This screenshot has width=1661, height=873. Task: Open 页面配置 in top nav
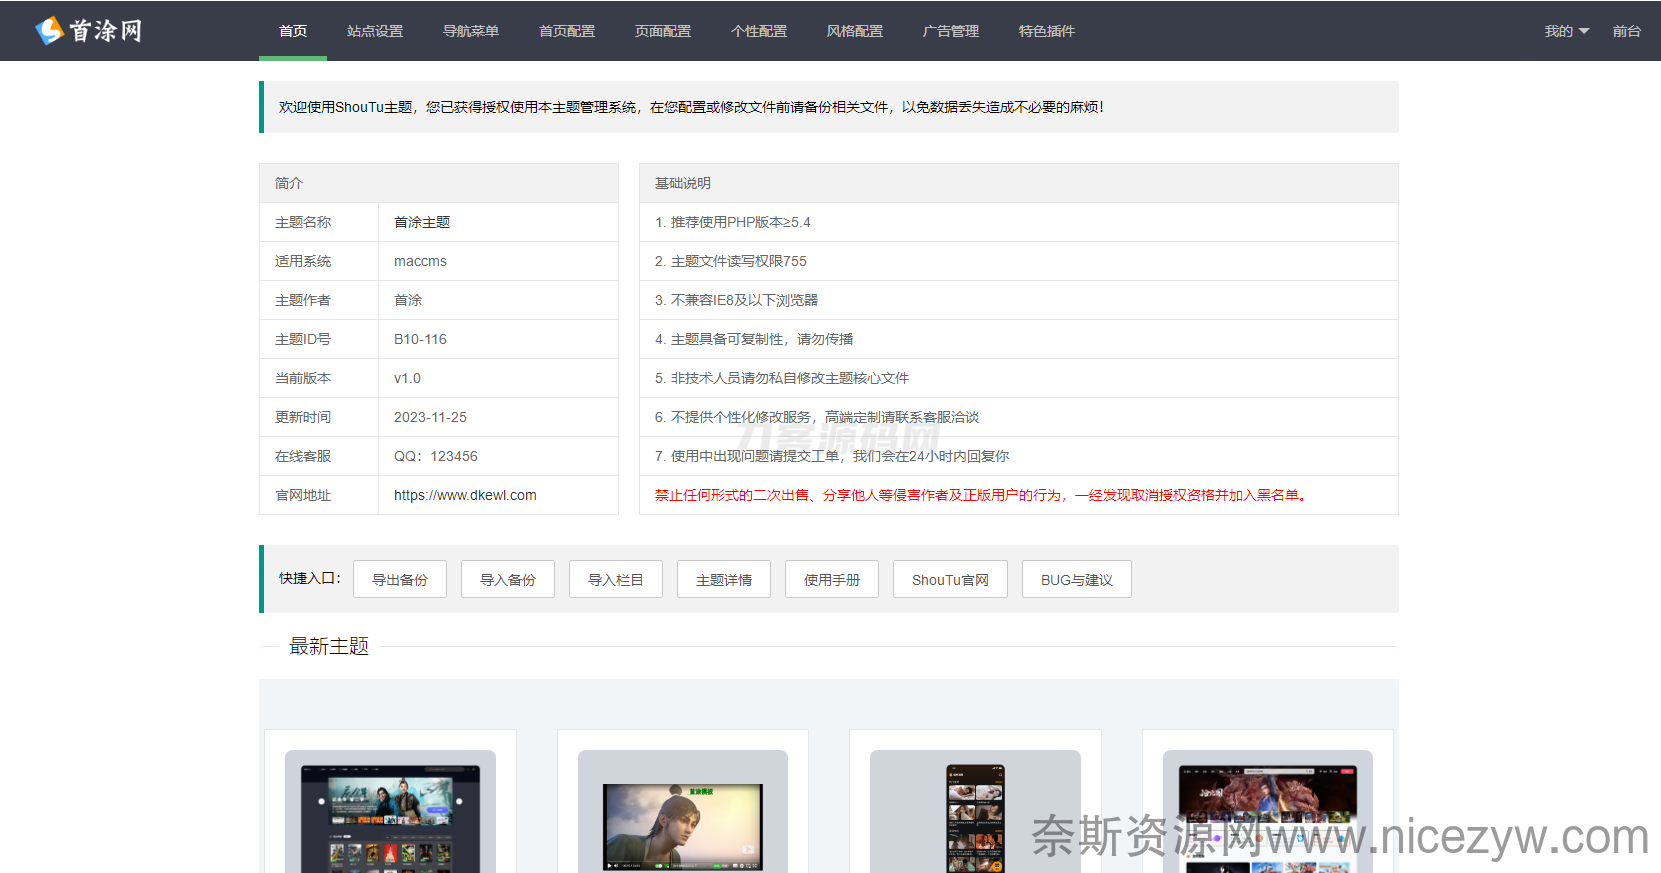[663, 31]
